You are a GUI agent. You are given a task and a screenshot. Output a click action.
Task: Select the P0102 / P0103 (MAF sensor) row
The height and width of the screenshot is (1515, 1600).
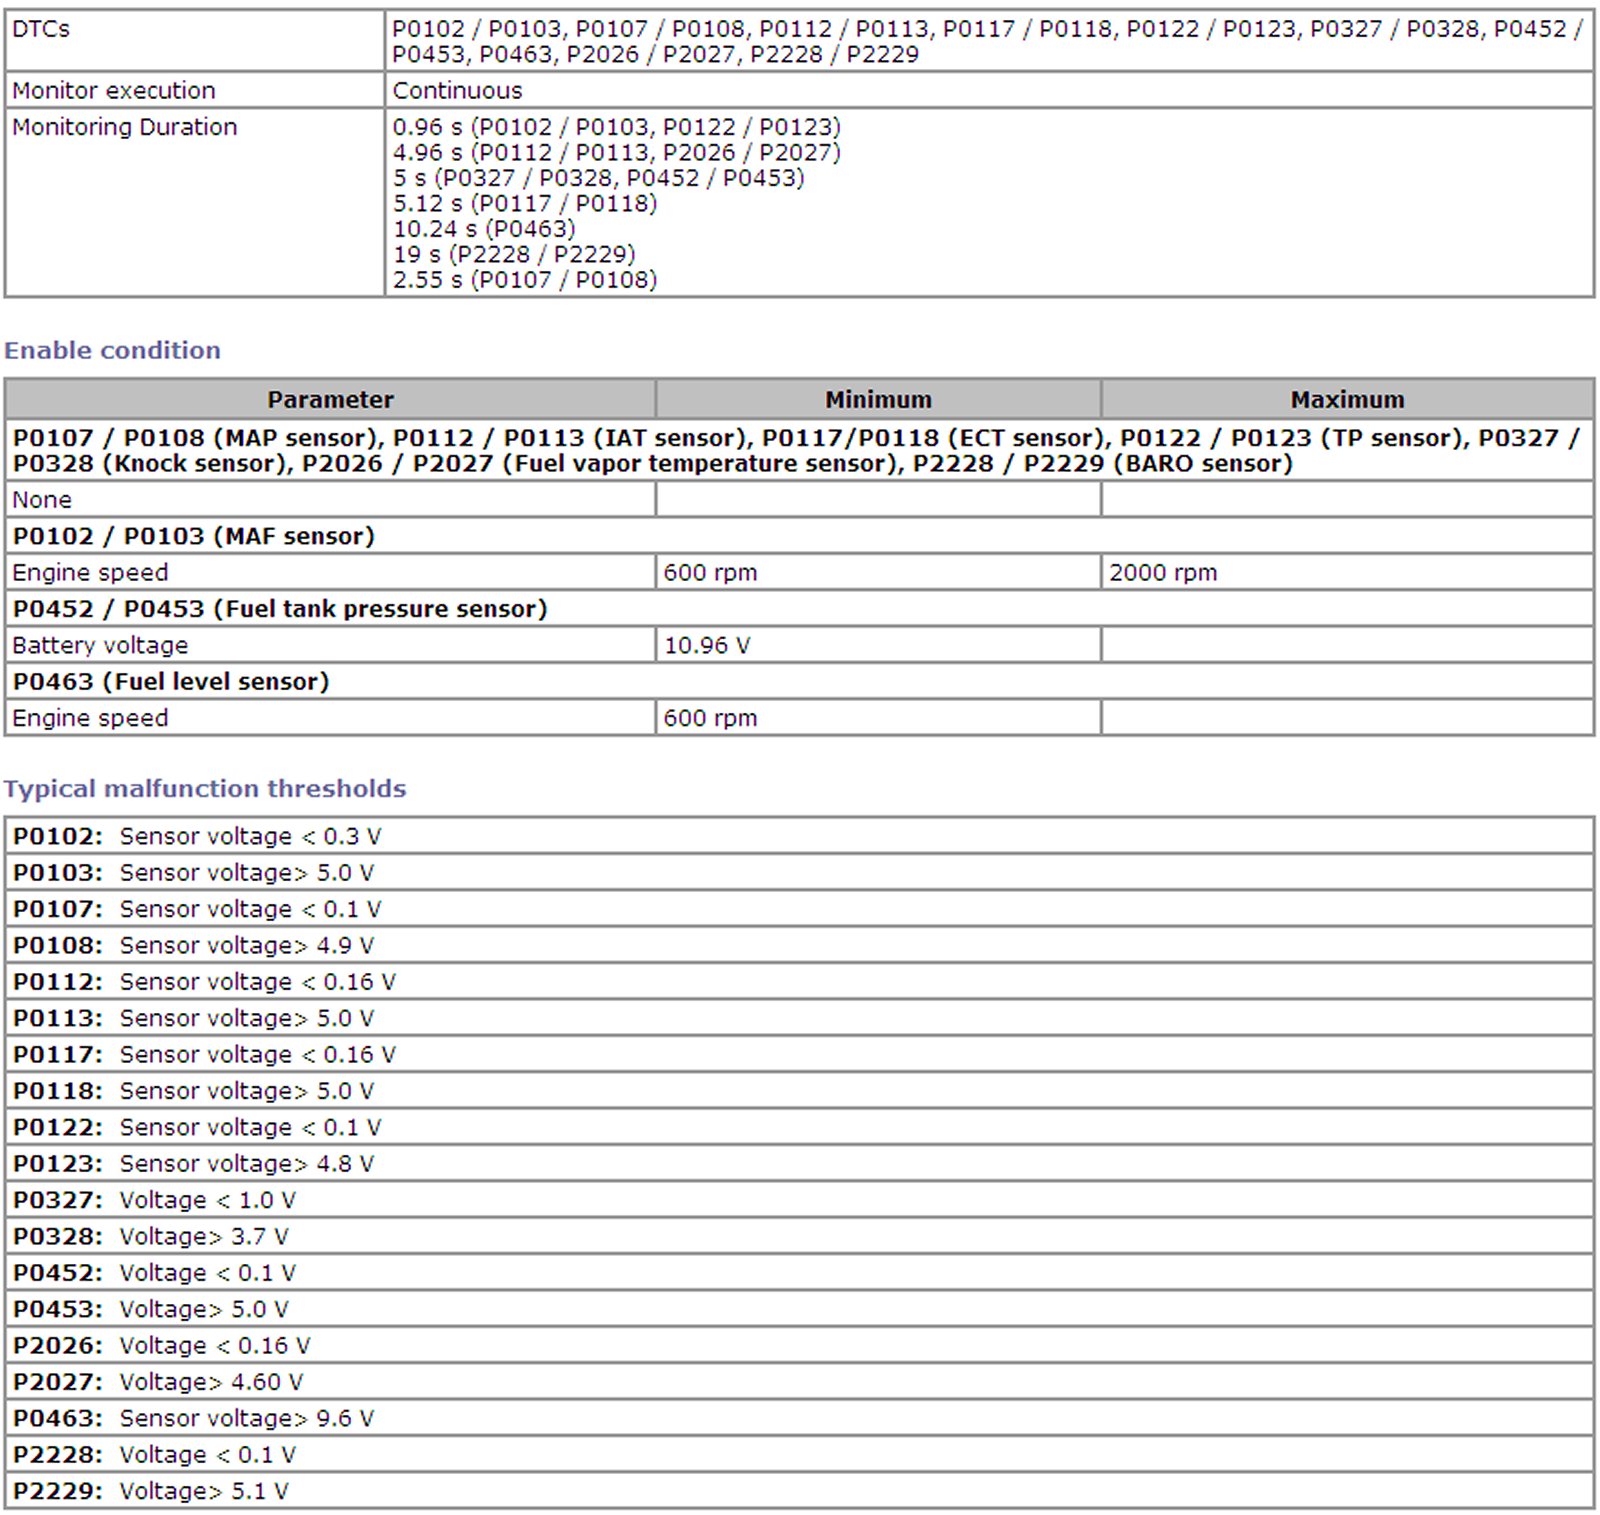click(x=194, y=537)
